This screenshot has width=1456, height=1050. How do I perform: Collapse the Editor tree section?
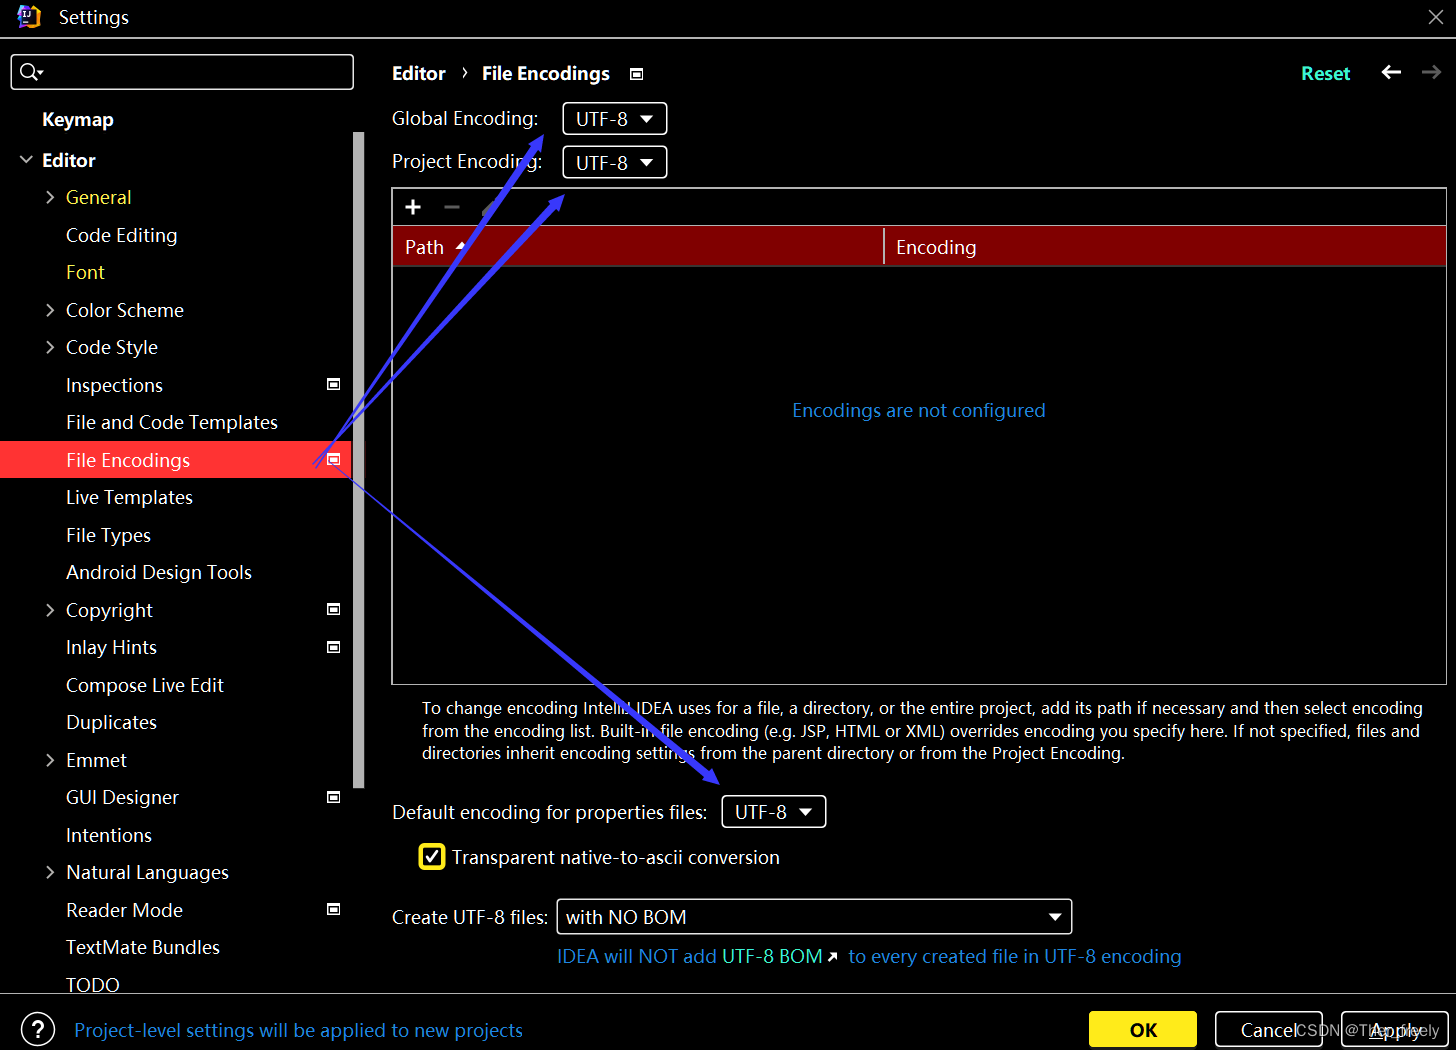tap(26, 160)
